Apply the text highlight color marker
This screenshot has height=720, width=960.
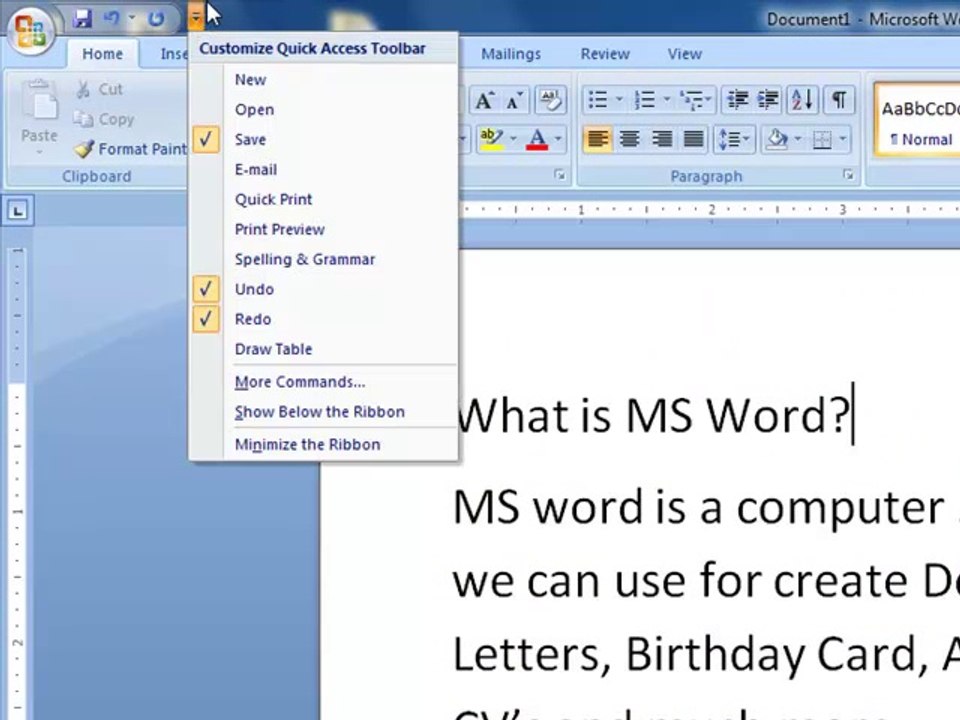pyautogui.click(x=491, y=139)
